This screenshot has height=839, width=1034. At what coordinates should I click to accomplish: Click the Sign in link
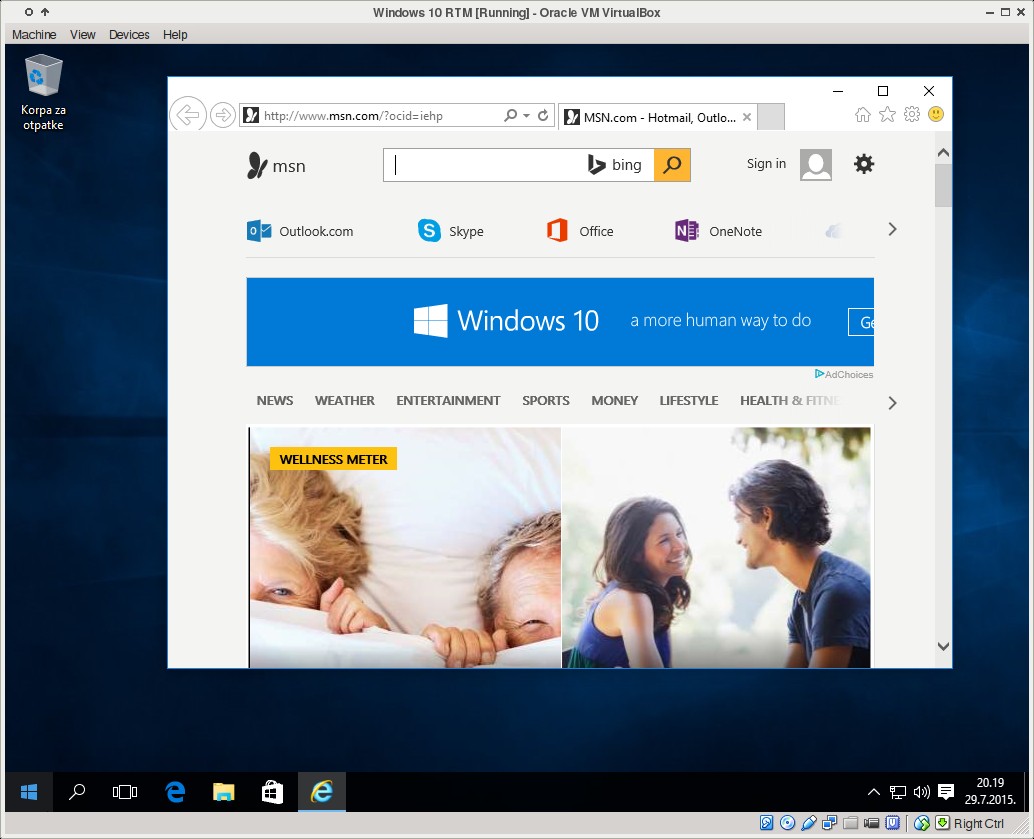[x=766, y=164]
